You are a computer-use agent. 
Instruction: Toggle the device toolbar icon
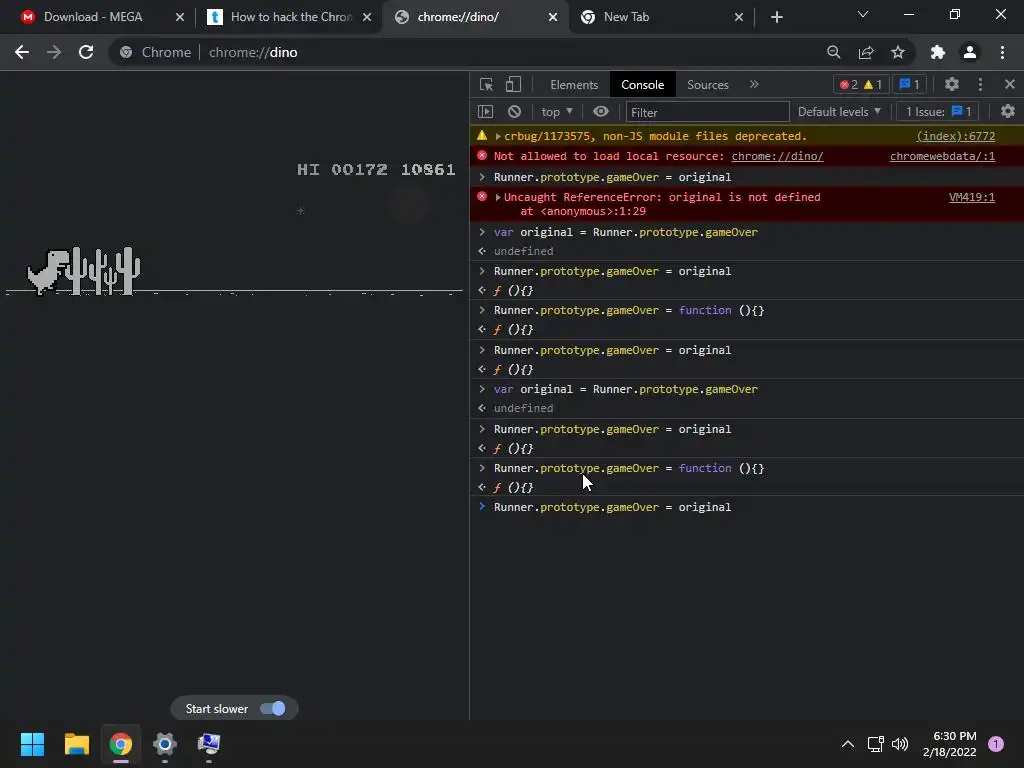pyautogui.click(x=513, y=84)
